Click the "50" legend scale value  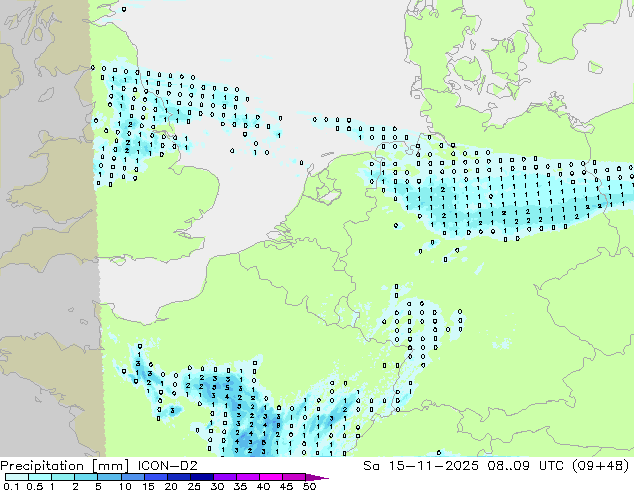click(x=310, y=486)
